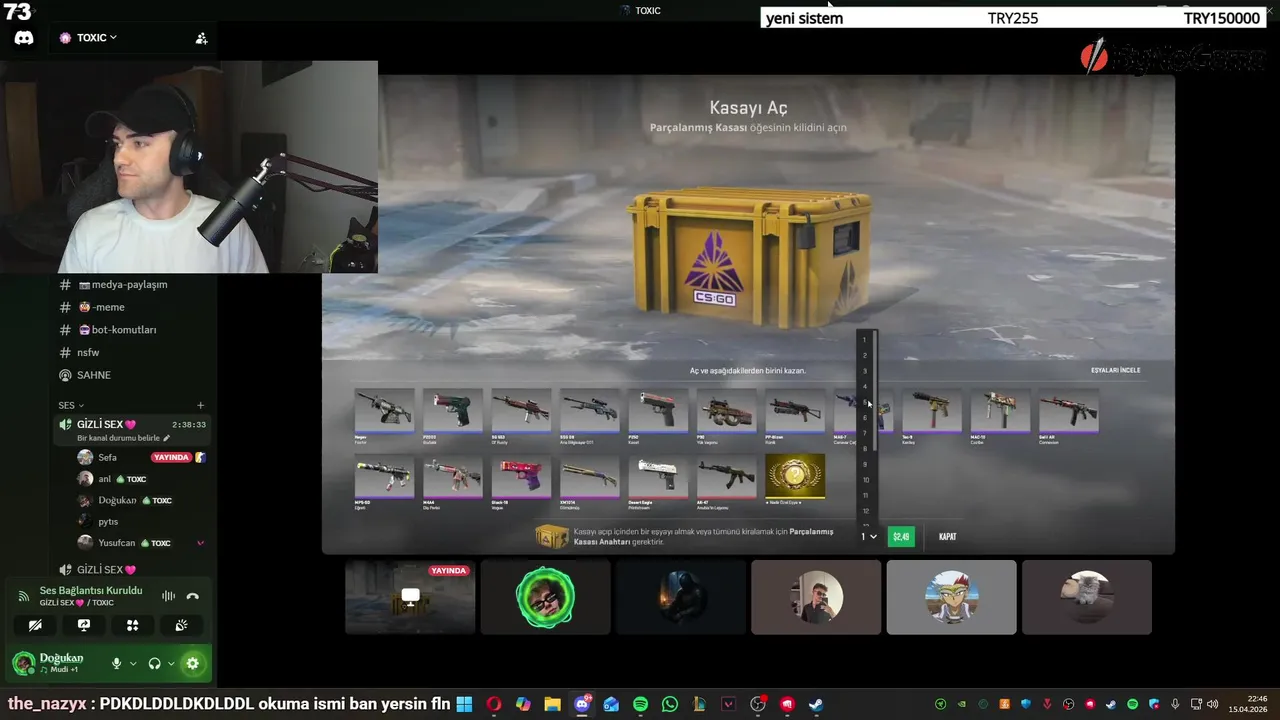The width and height of the screenshot is (1280, 720).
Task: Open Discord user settings gear
Action: click(x=192, y=663)
